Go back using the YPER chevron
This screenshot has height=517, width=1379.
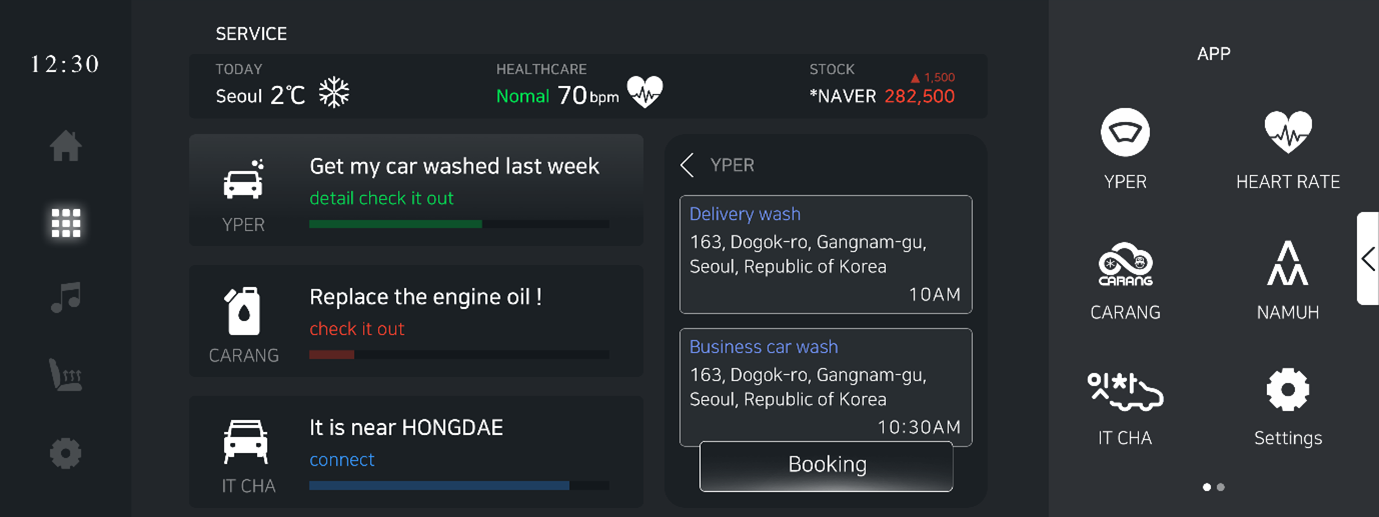[687, 165]
